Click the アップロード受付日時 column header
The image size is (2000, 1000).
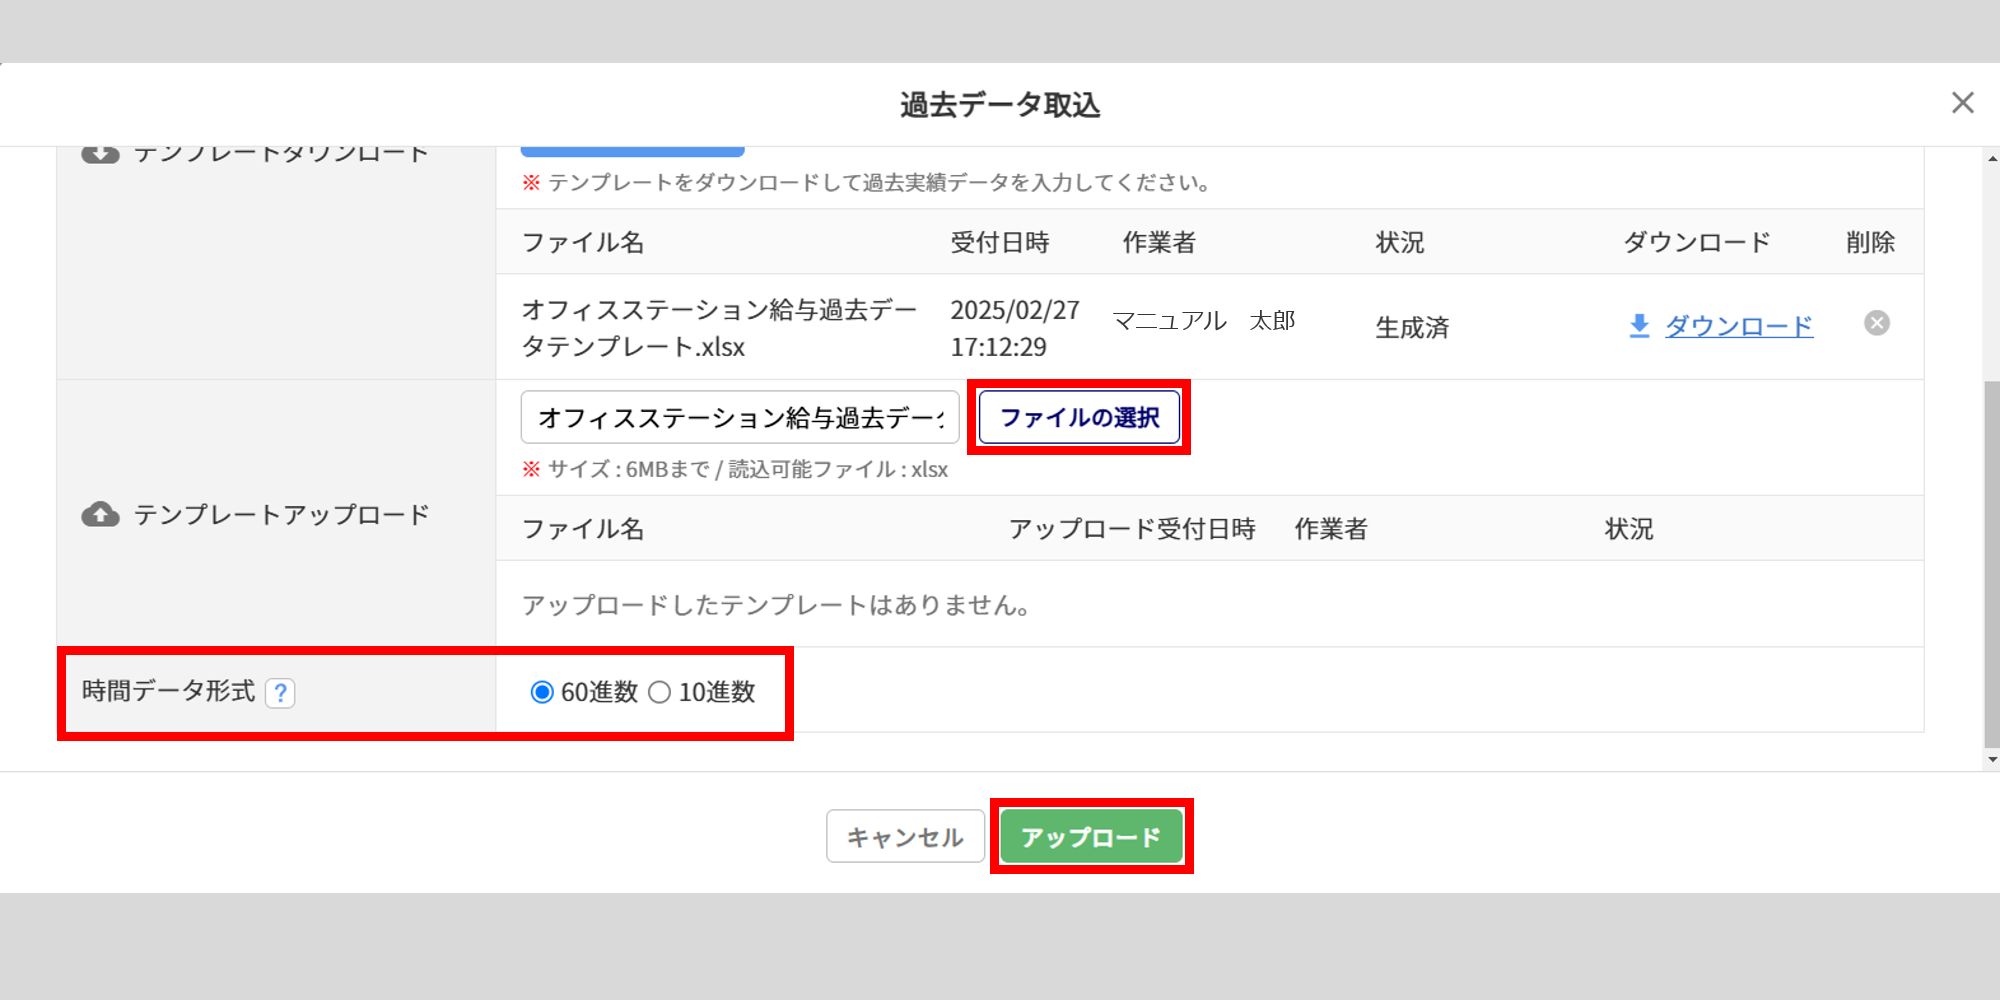tap(1132, 528)
